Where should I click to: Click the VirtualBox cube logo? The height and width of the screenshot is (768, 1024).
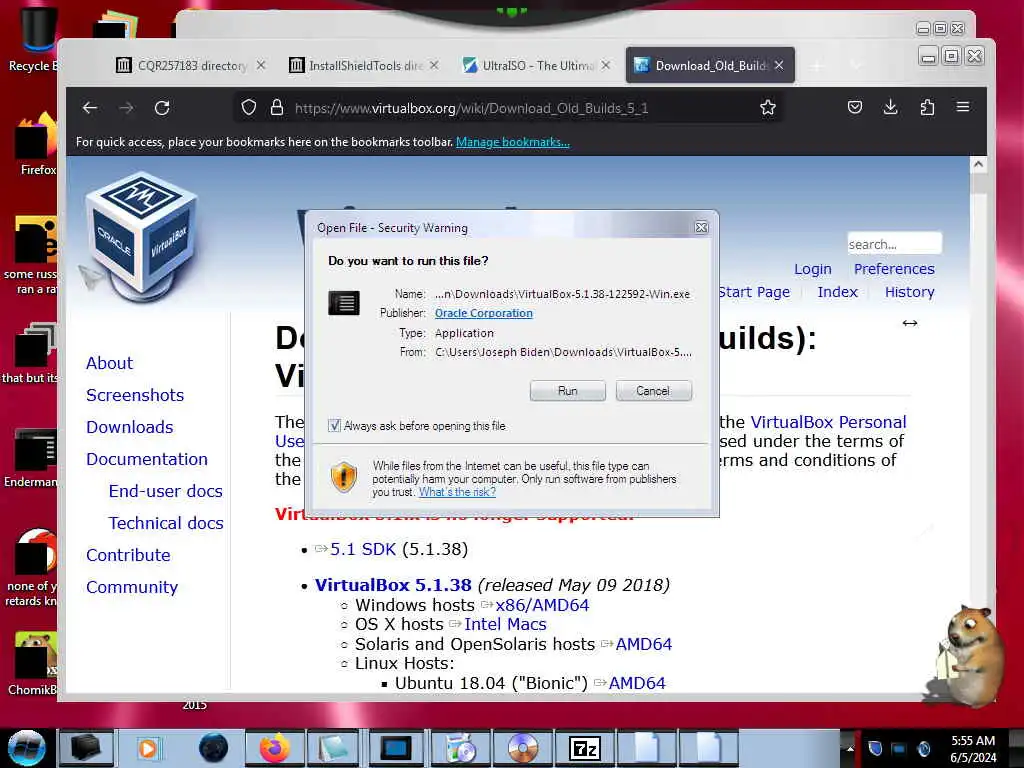click(x=141, y=234)
